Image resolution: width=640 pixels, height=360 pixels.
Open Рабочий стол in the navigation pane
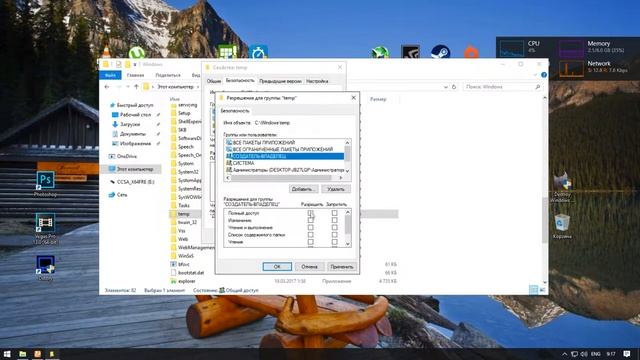(131, 115)
